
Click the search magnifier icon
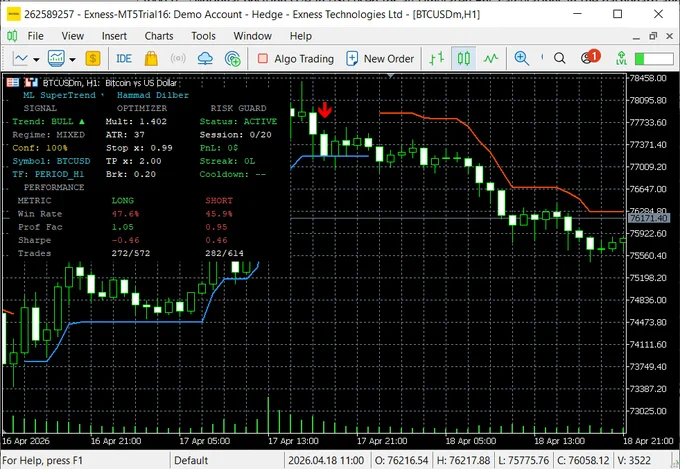(560, 58)
